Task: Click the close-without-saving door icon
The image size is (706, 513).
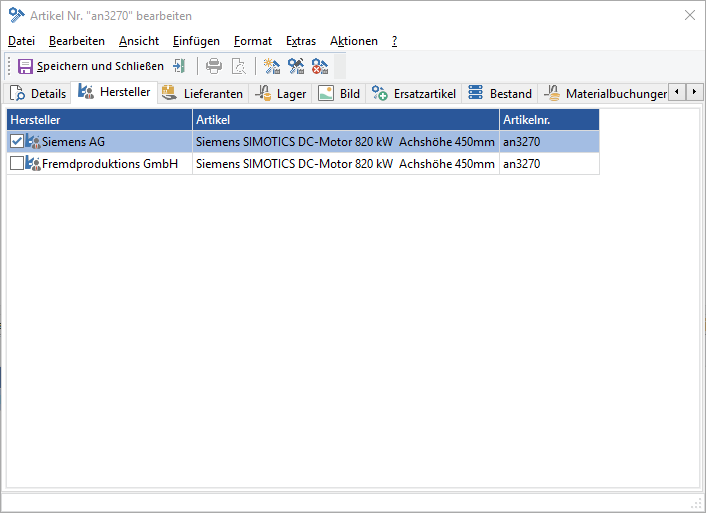Action: [179, 66]
